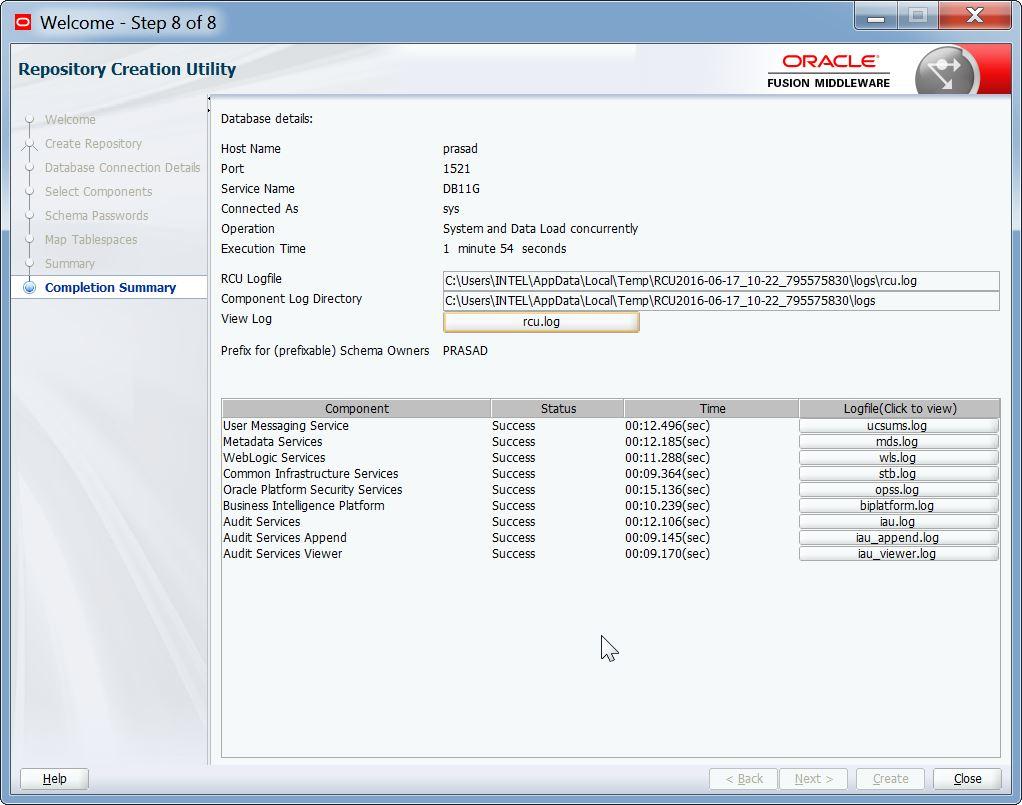Select the Welcome step in sidebar

(70, 120)
